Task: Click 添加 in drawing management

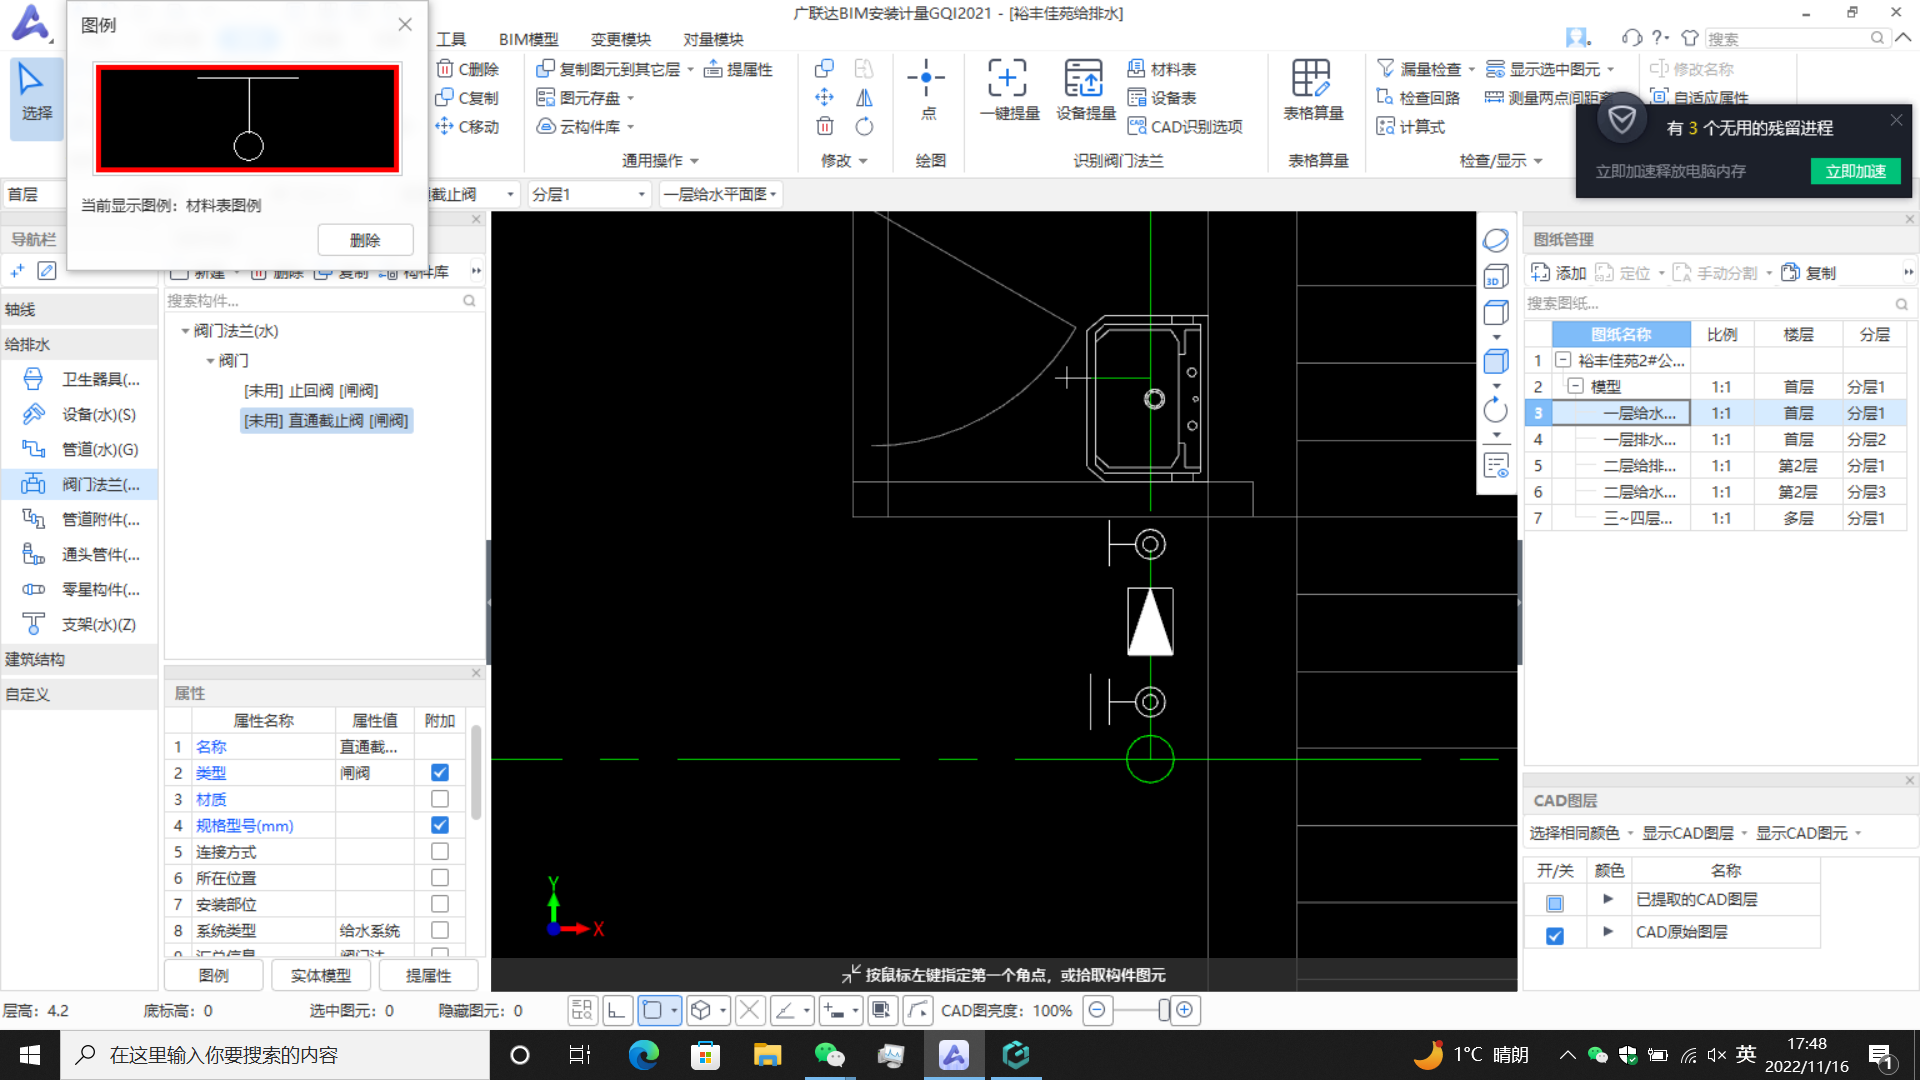Action: point(1559,273)
